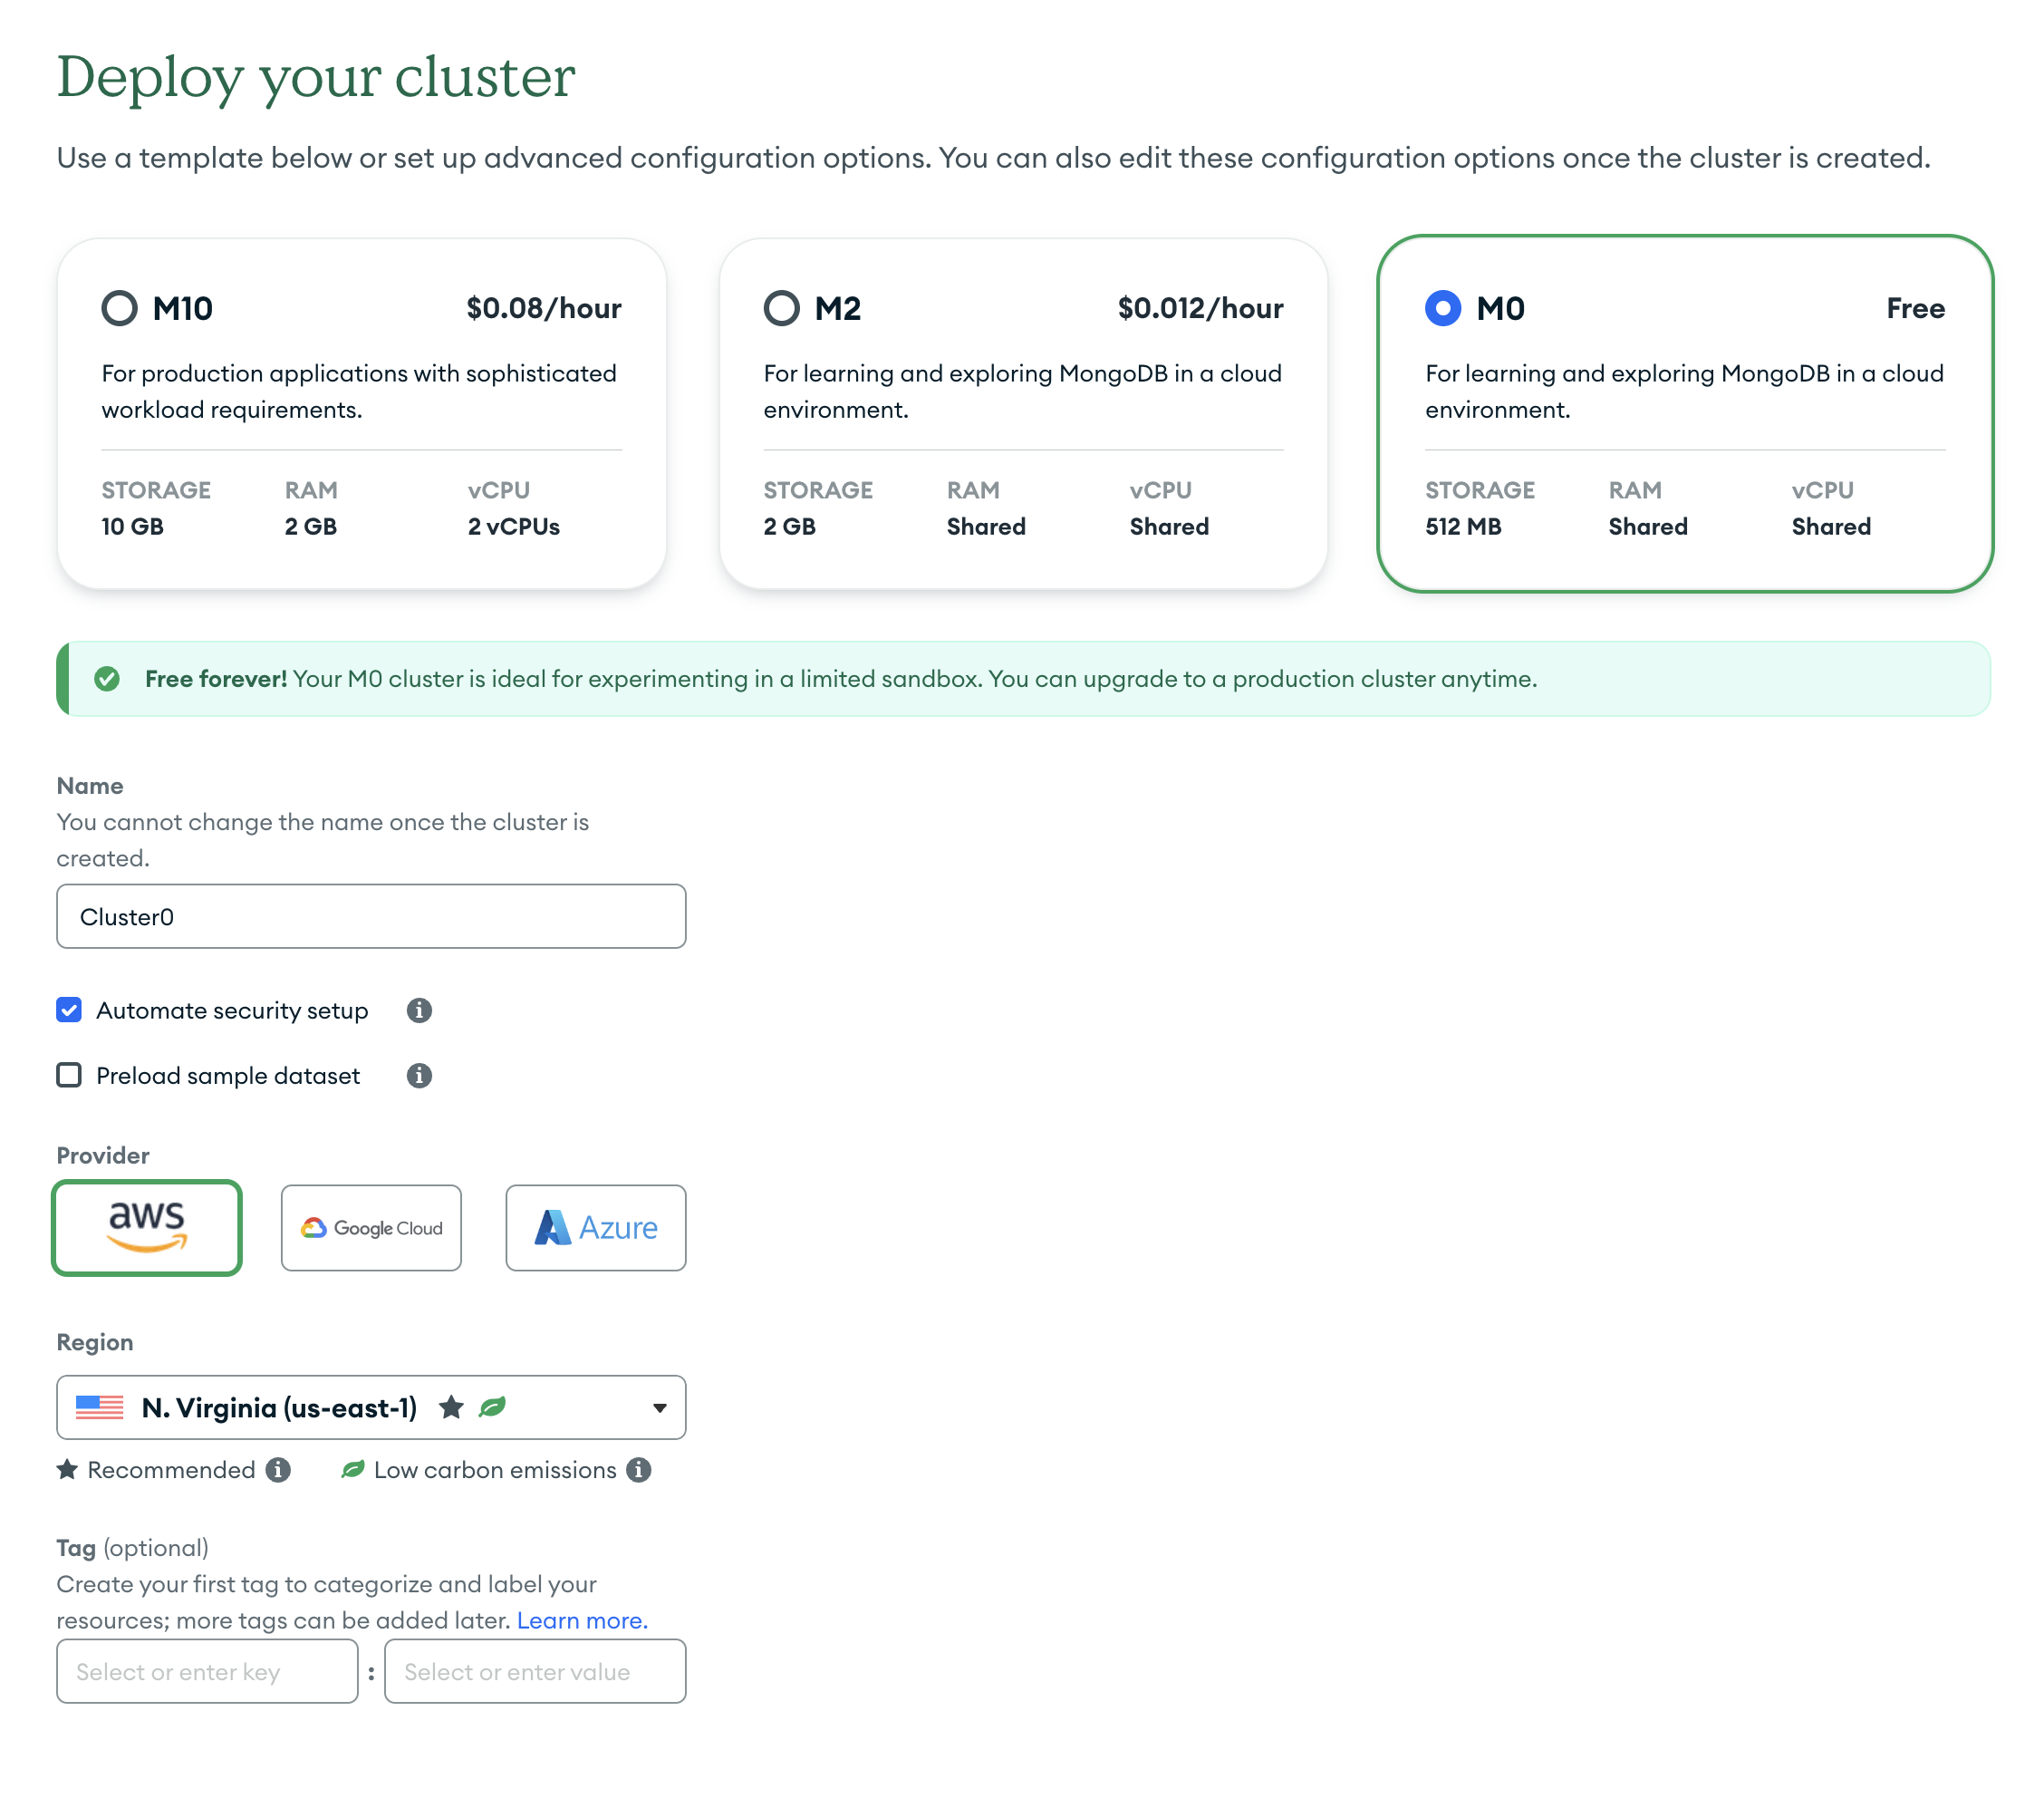
Task: Choose AWS as the cloud provider
Action: 147,1227
